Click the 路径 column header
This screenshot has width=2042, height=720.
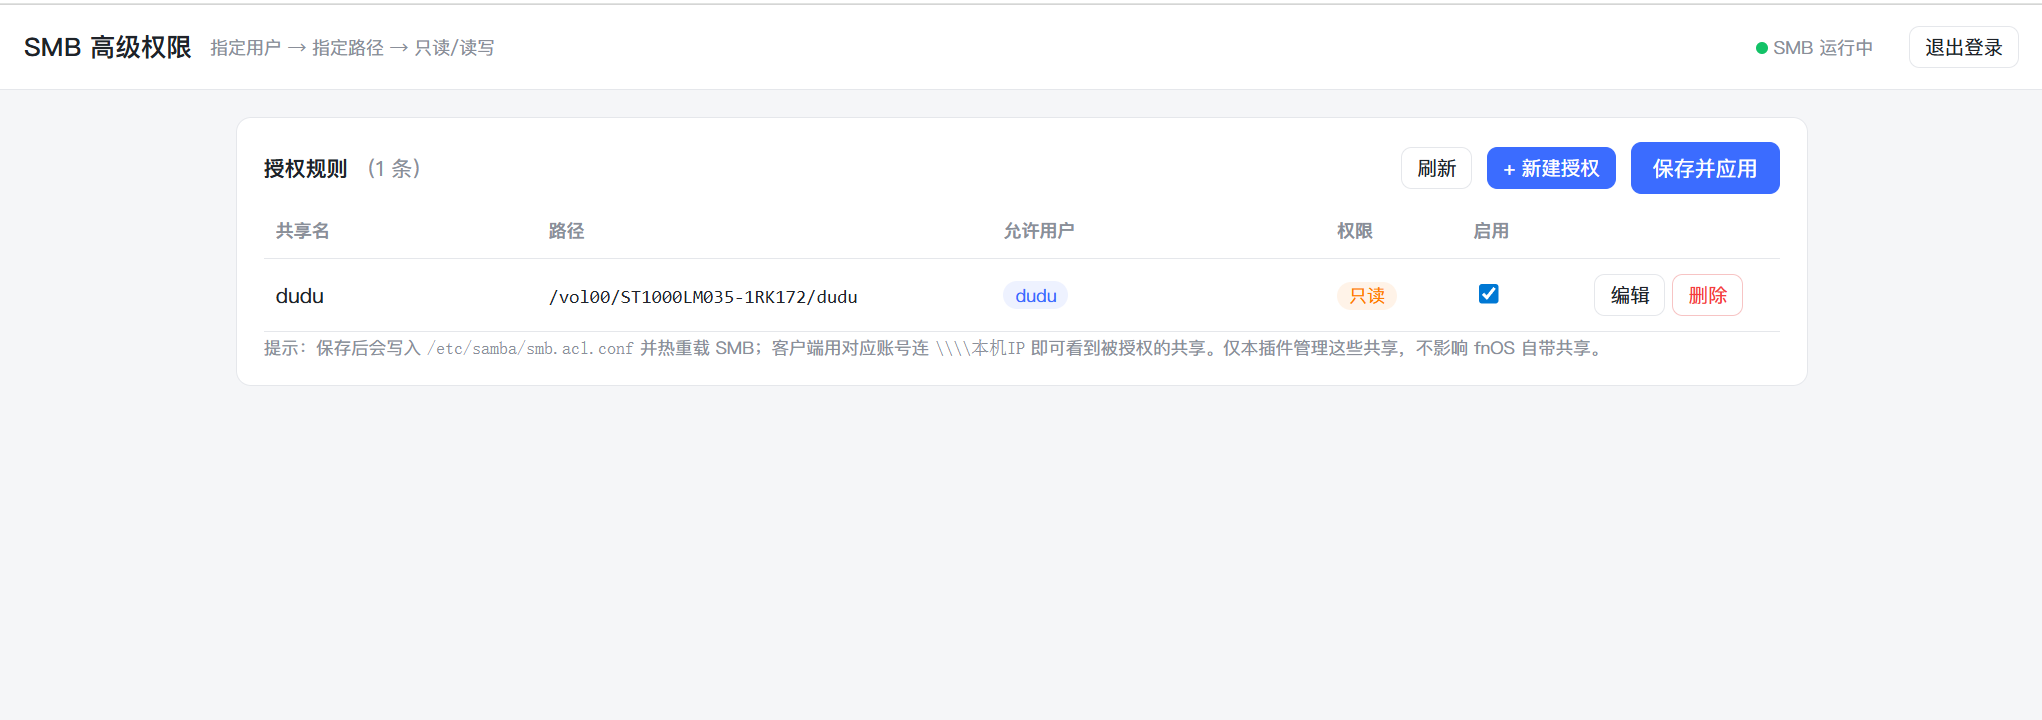pos(566,231)
